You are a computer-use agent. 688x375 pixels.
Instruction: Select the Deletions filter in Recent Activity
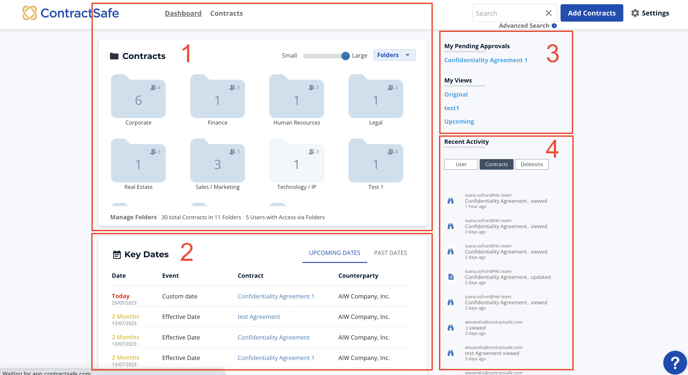(x=532, y=164)
